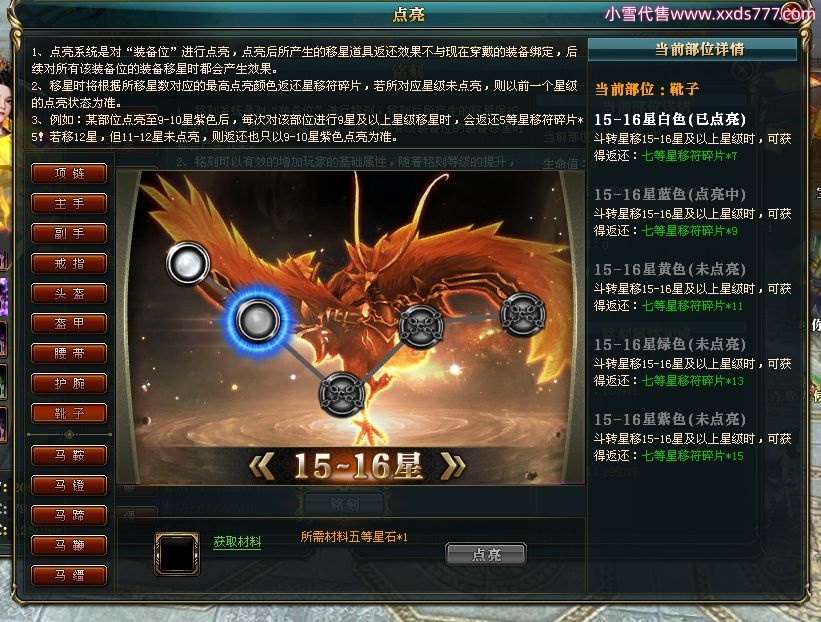This screenshot has height=622, width=821.
Task: Switch to the 马鞍 mount slot
Action: click(x=69, y=455)
